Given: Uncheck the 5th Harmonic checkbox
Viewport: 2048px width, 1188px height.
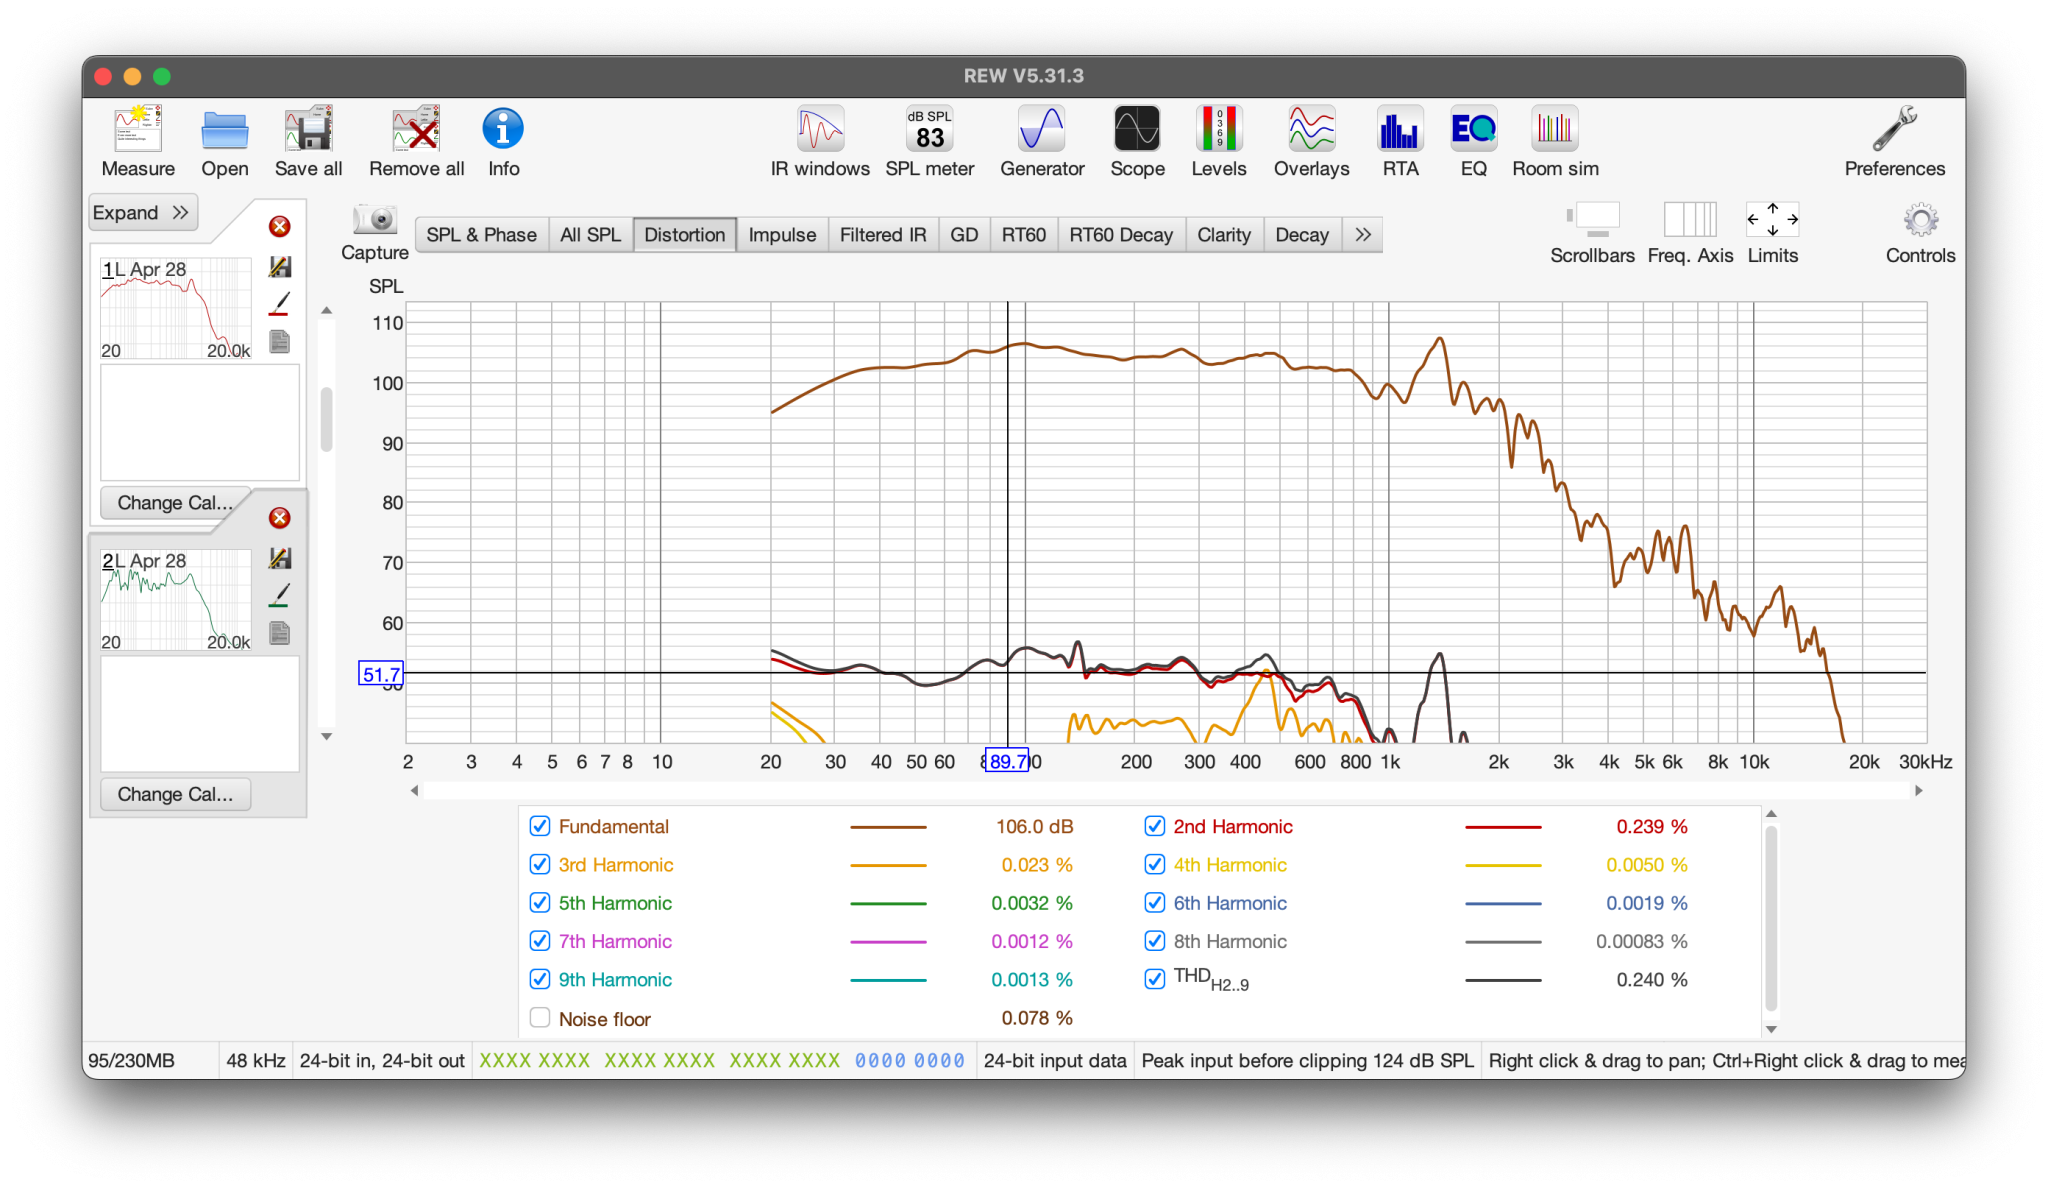Looking at the screenshot, I should 540,903.
